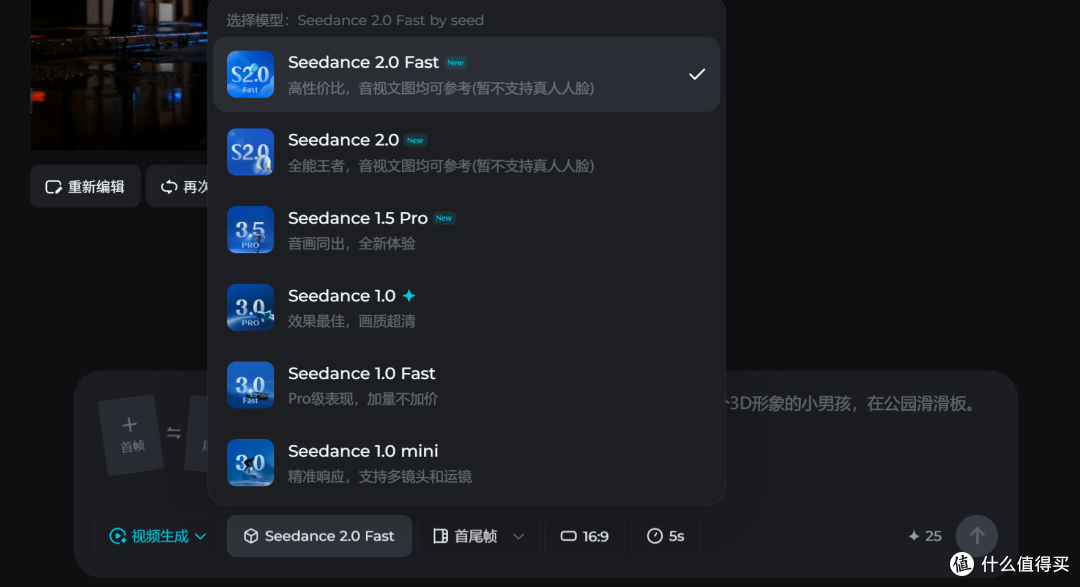Screen dimensions: 1080x587
Task: Choose the Seedance 1.5 Pro icon
Action: click(x=251, y=230)
